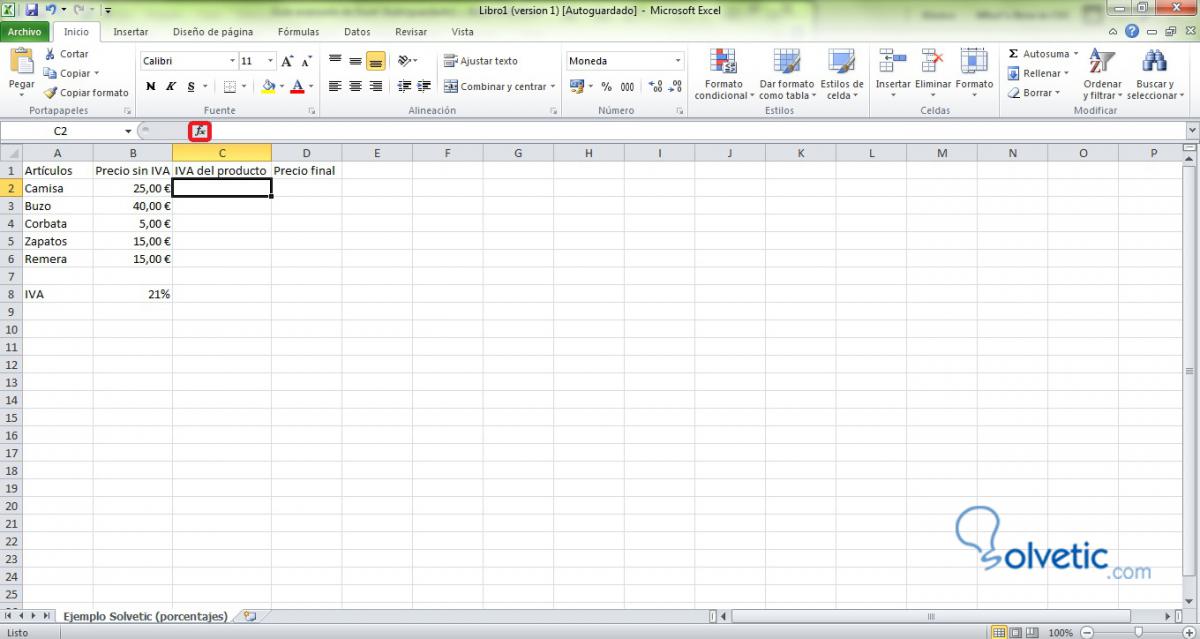Toggle middle vertical alignment
The image size is (1200, 639).
click(355, 61)
